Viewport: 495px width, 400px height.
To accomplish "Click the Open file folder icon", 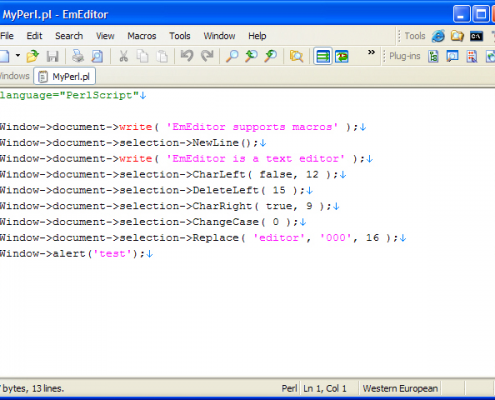I will 33,56.
